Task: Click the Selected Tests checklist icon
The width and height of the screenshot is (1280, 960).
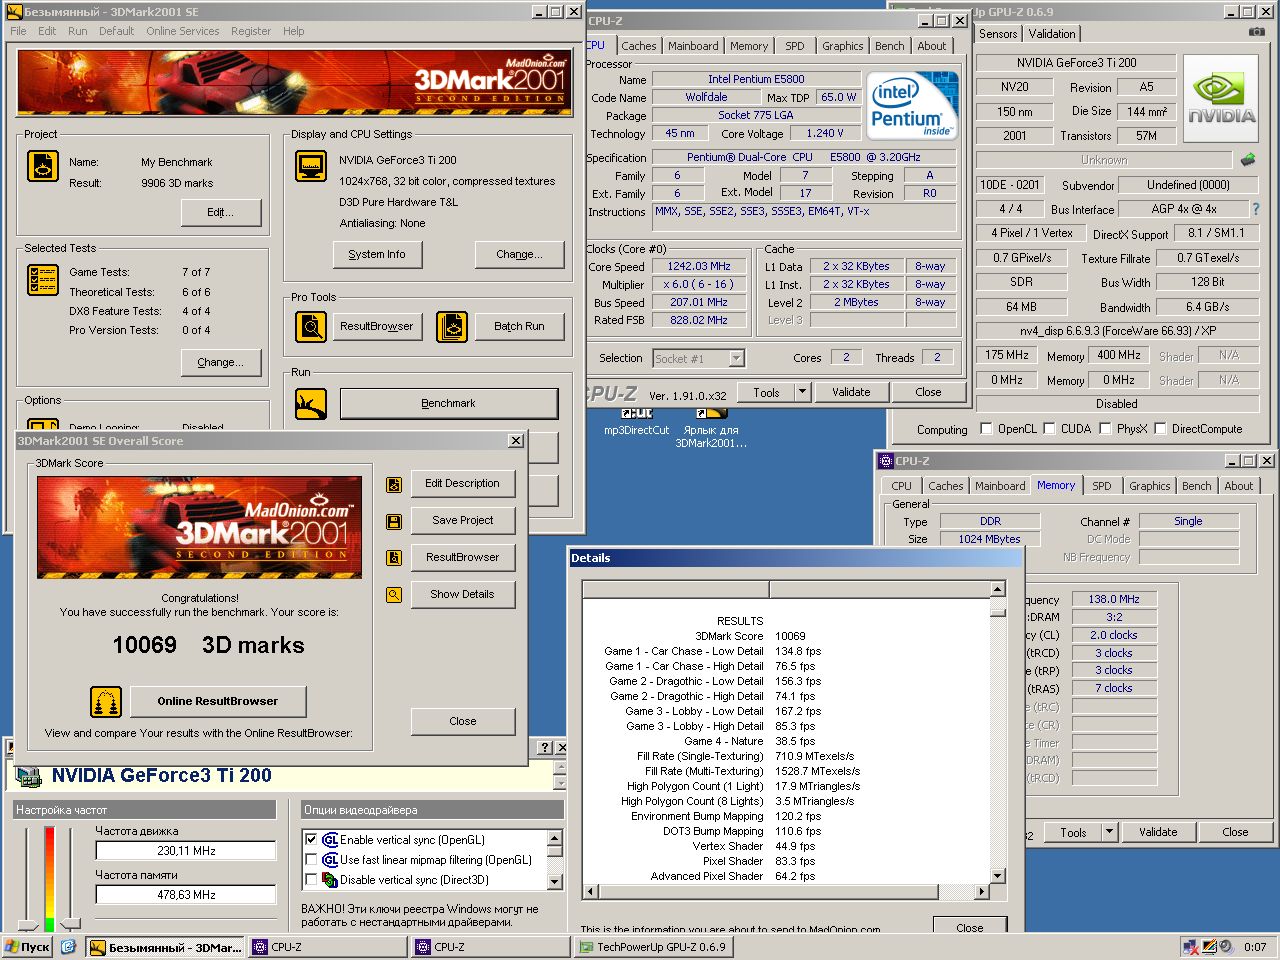Action: (43, 280)
